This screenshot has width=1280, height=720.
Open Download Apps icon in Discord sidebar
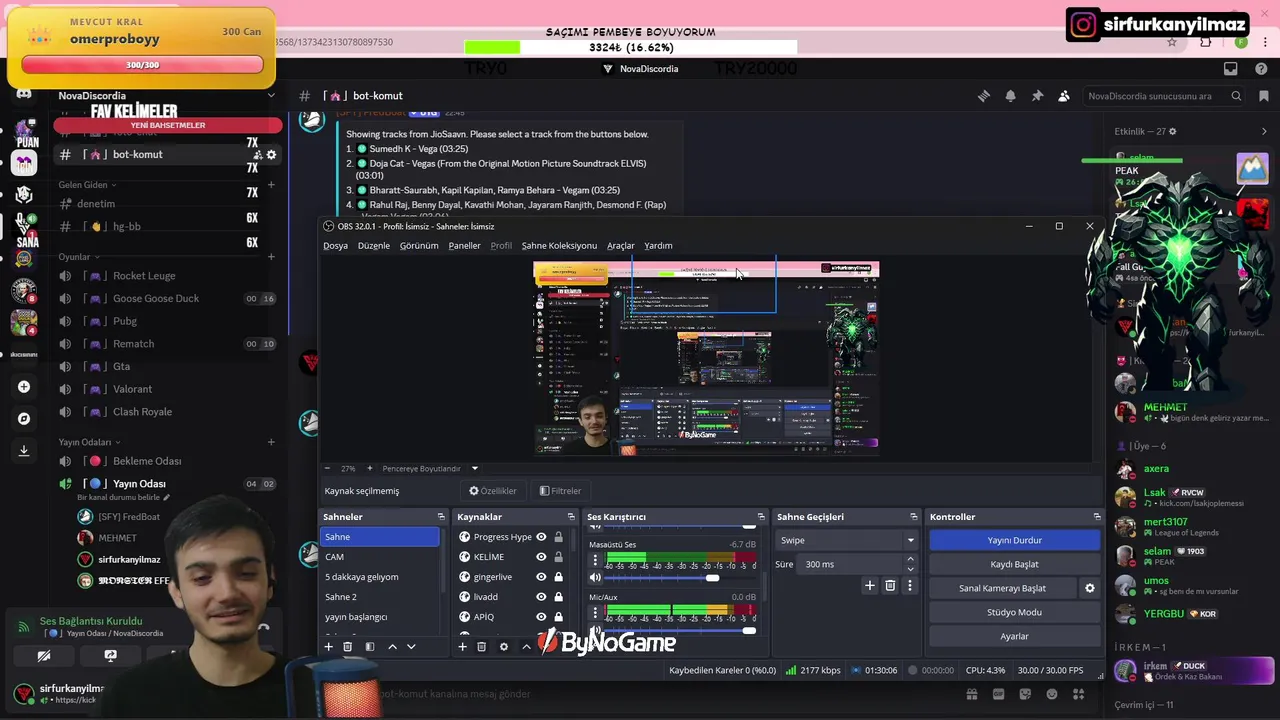pos(24,451)
